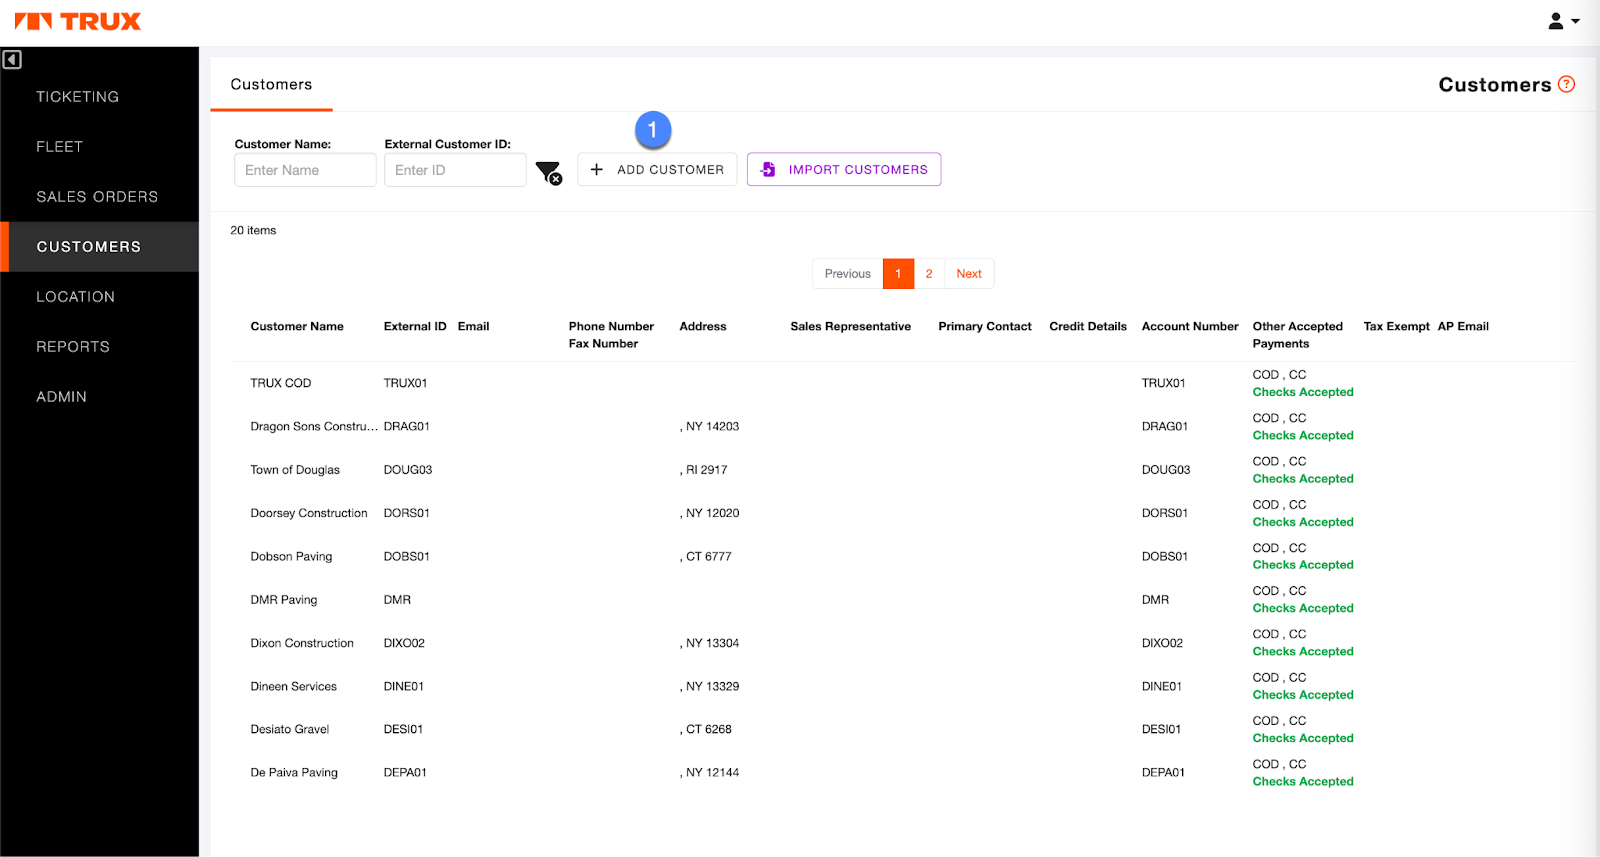Open the Admin section
Viewport: 1600px width, 857px height.
pos(62,397)
